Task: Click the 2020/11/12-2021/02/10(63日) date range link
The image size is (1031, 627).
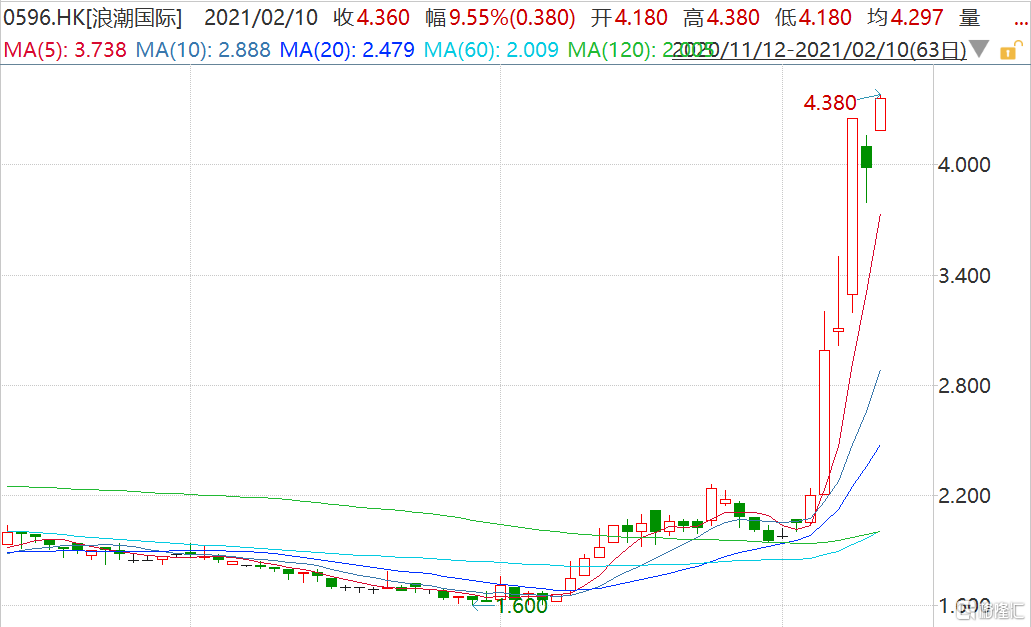Action: coord(819,50)
